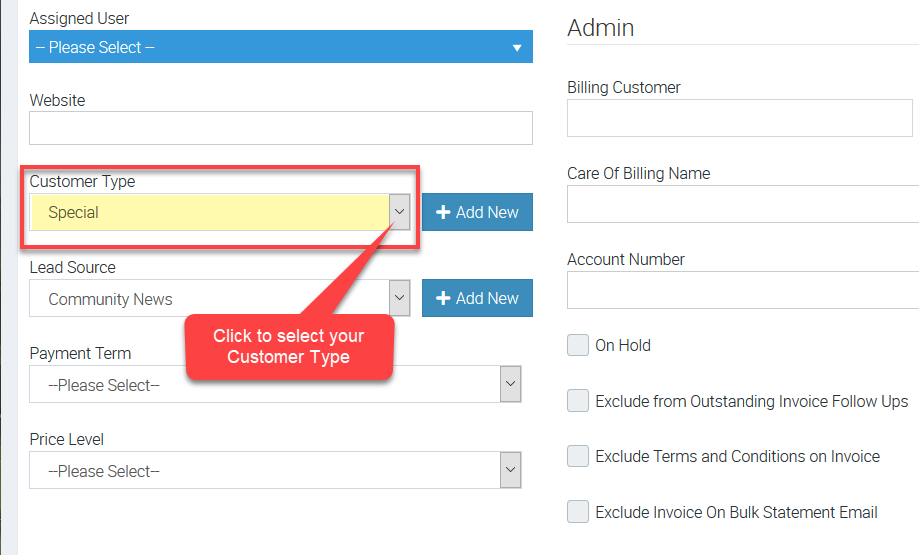
Task: Open the Assigned User dropdown
Action: (280, 47)
